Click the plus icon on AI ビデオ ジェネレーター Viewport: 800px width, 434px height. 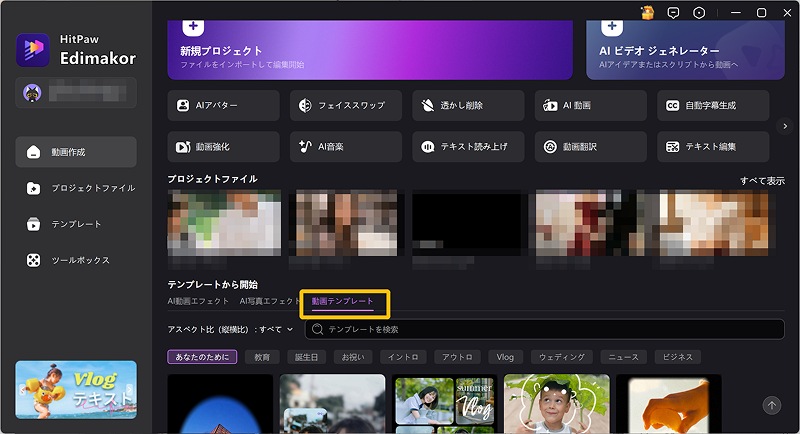[612, 27]
